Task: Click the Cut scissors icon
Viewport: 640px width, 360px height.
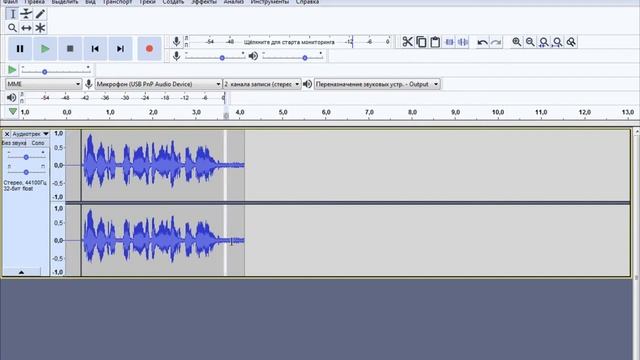Action: pos(407,42)
